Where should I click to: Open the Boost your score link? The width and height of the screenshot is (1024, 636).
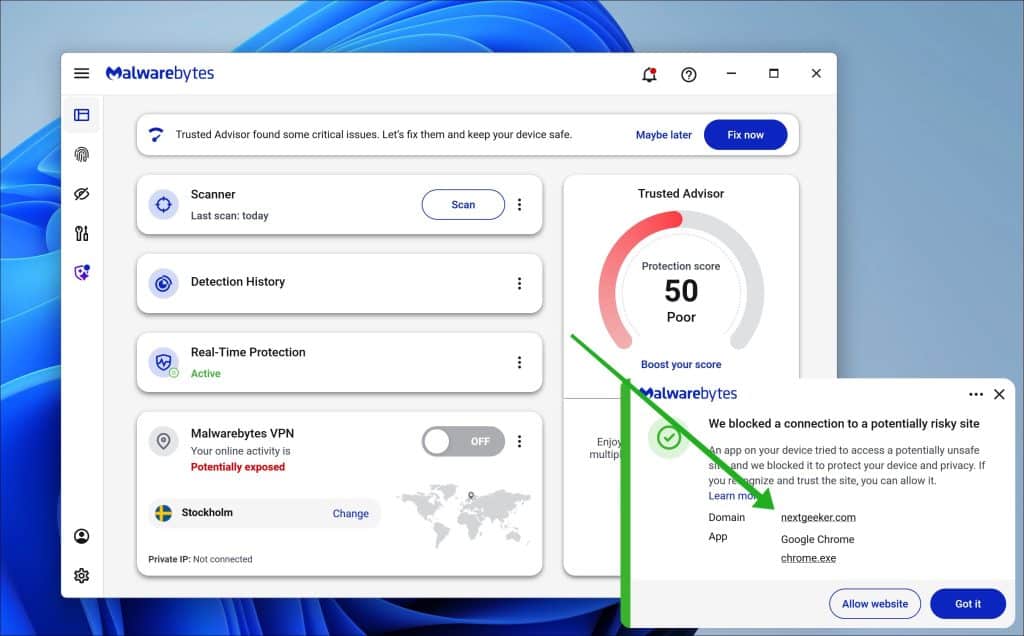point(681,364)
